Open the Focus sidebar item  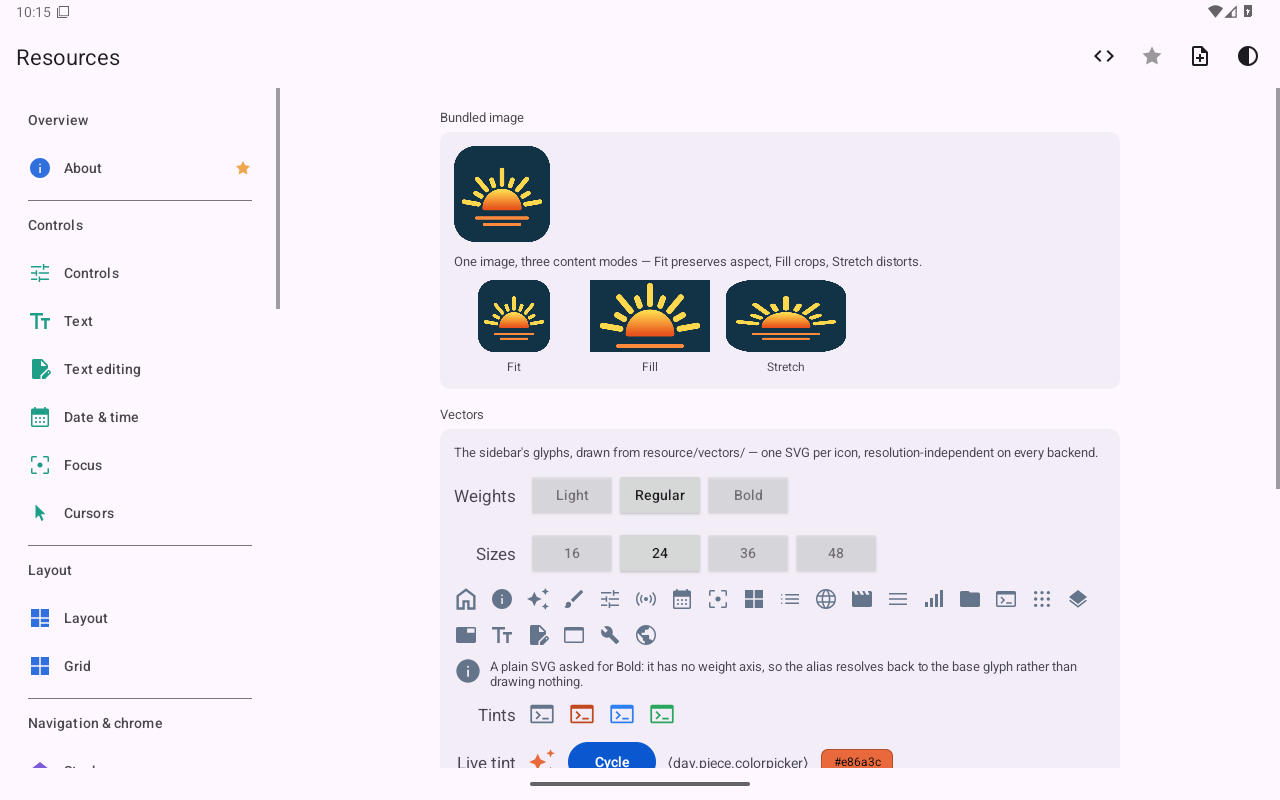(x=140, y=465)
